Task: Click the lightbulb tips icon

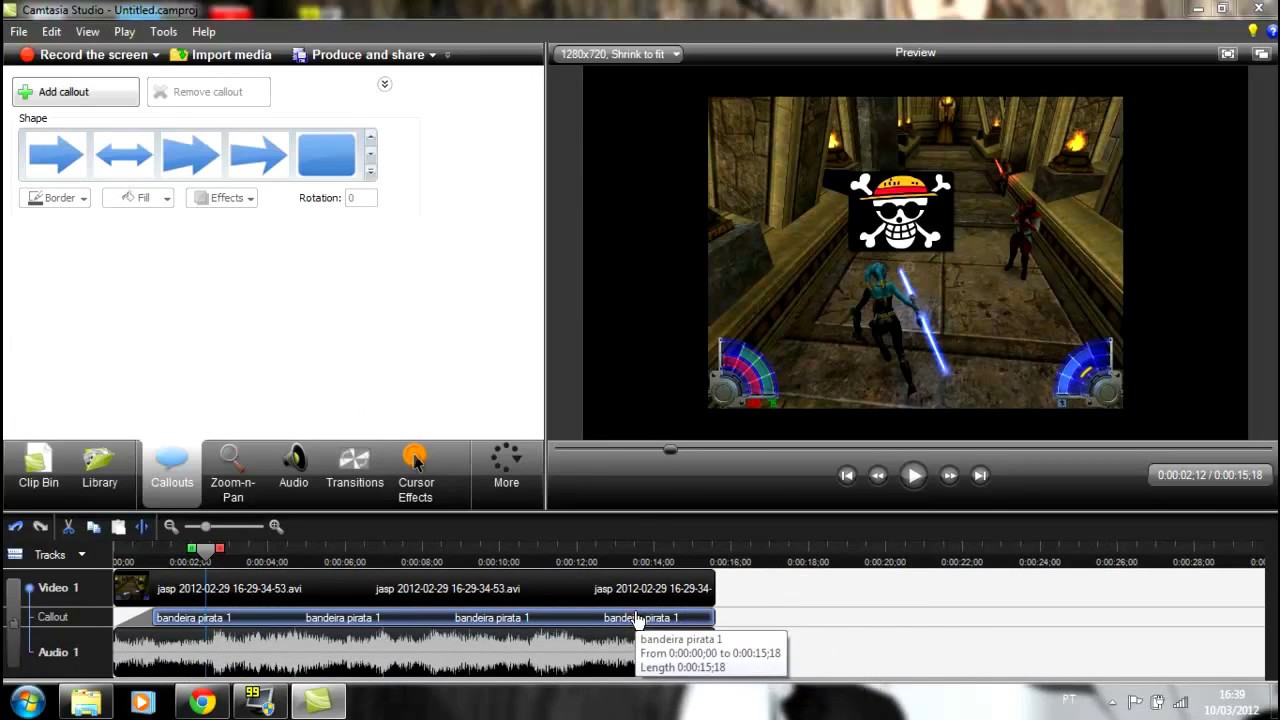Action: pos(1253,32)
